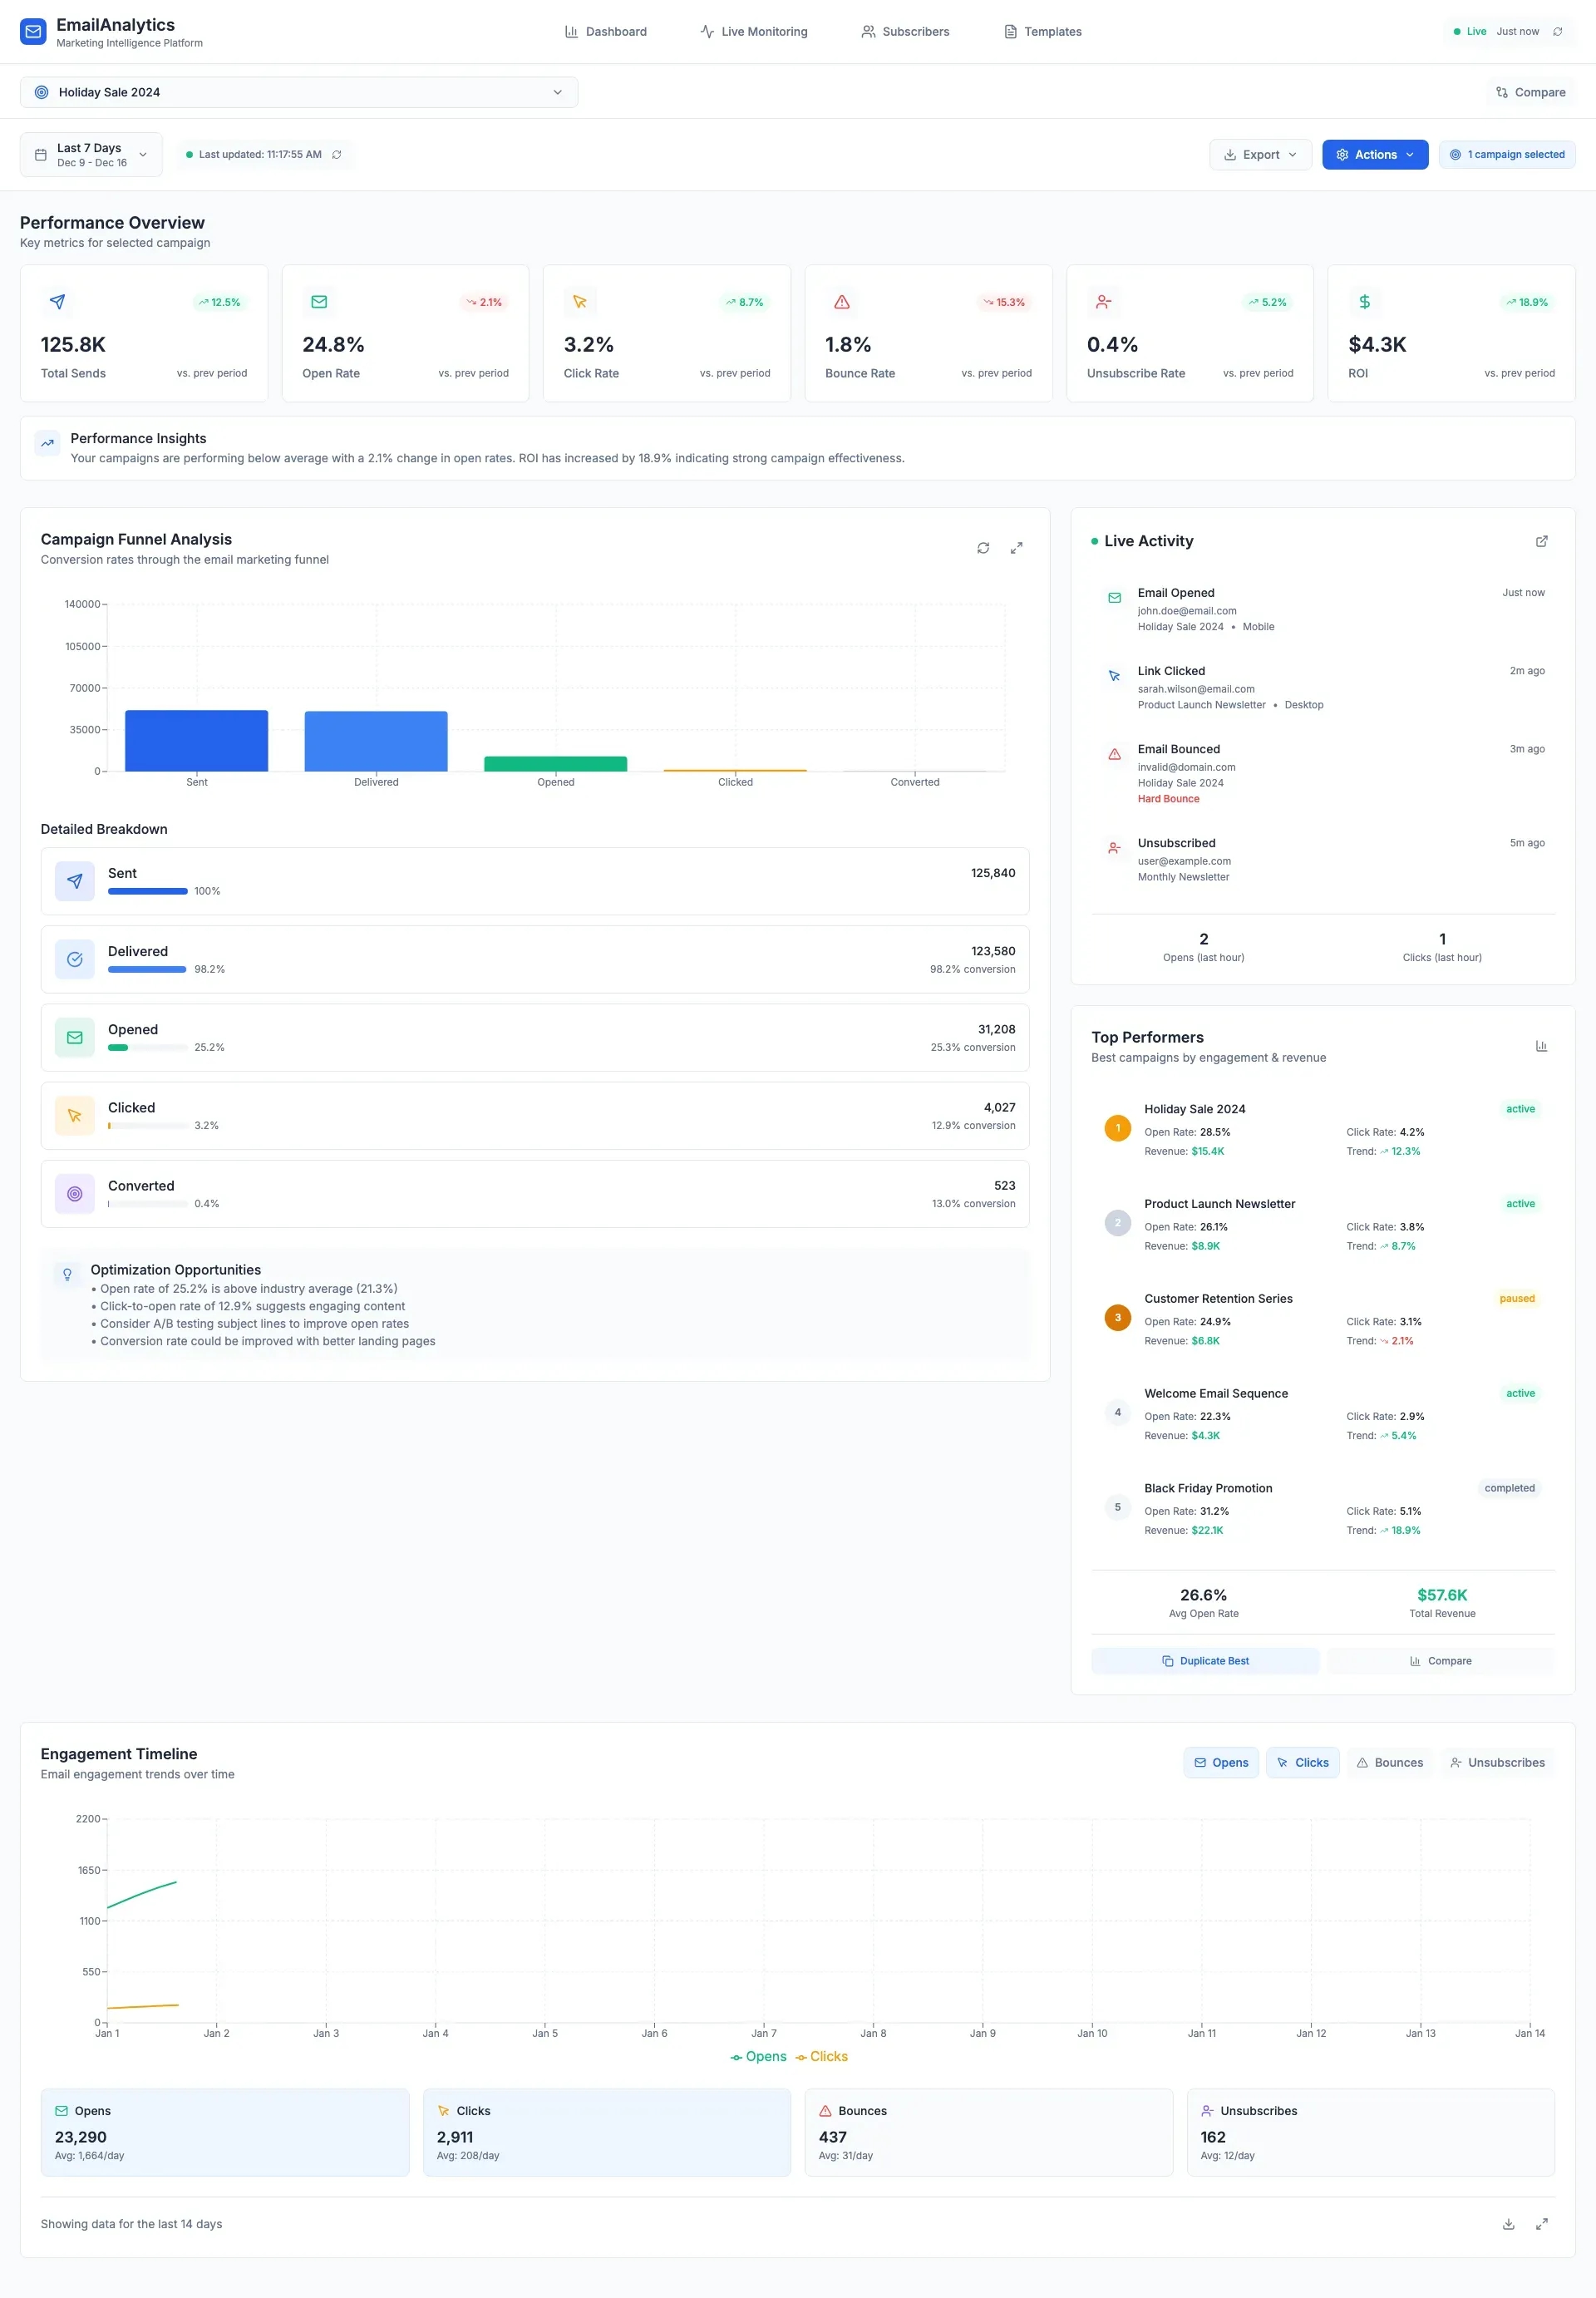Screen dimensions: 1596x2298
Task: Click the EmailAnalytics logo icon
Action: (x=33, y=31)
